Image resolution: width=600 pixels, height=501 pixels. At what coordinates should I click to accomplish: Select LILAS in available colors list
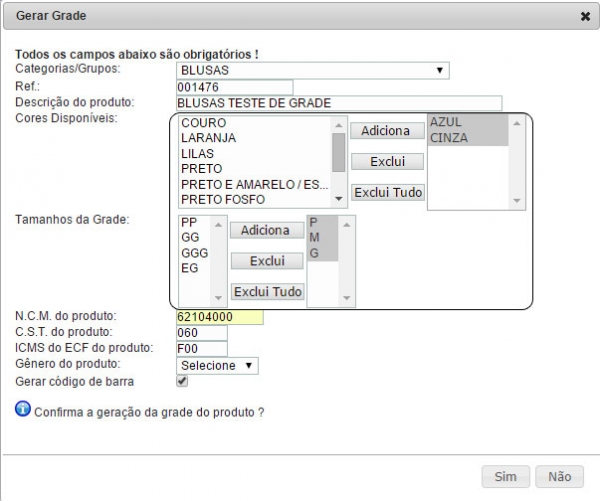click(255, 153)
